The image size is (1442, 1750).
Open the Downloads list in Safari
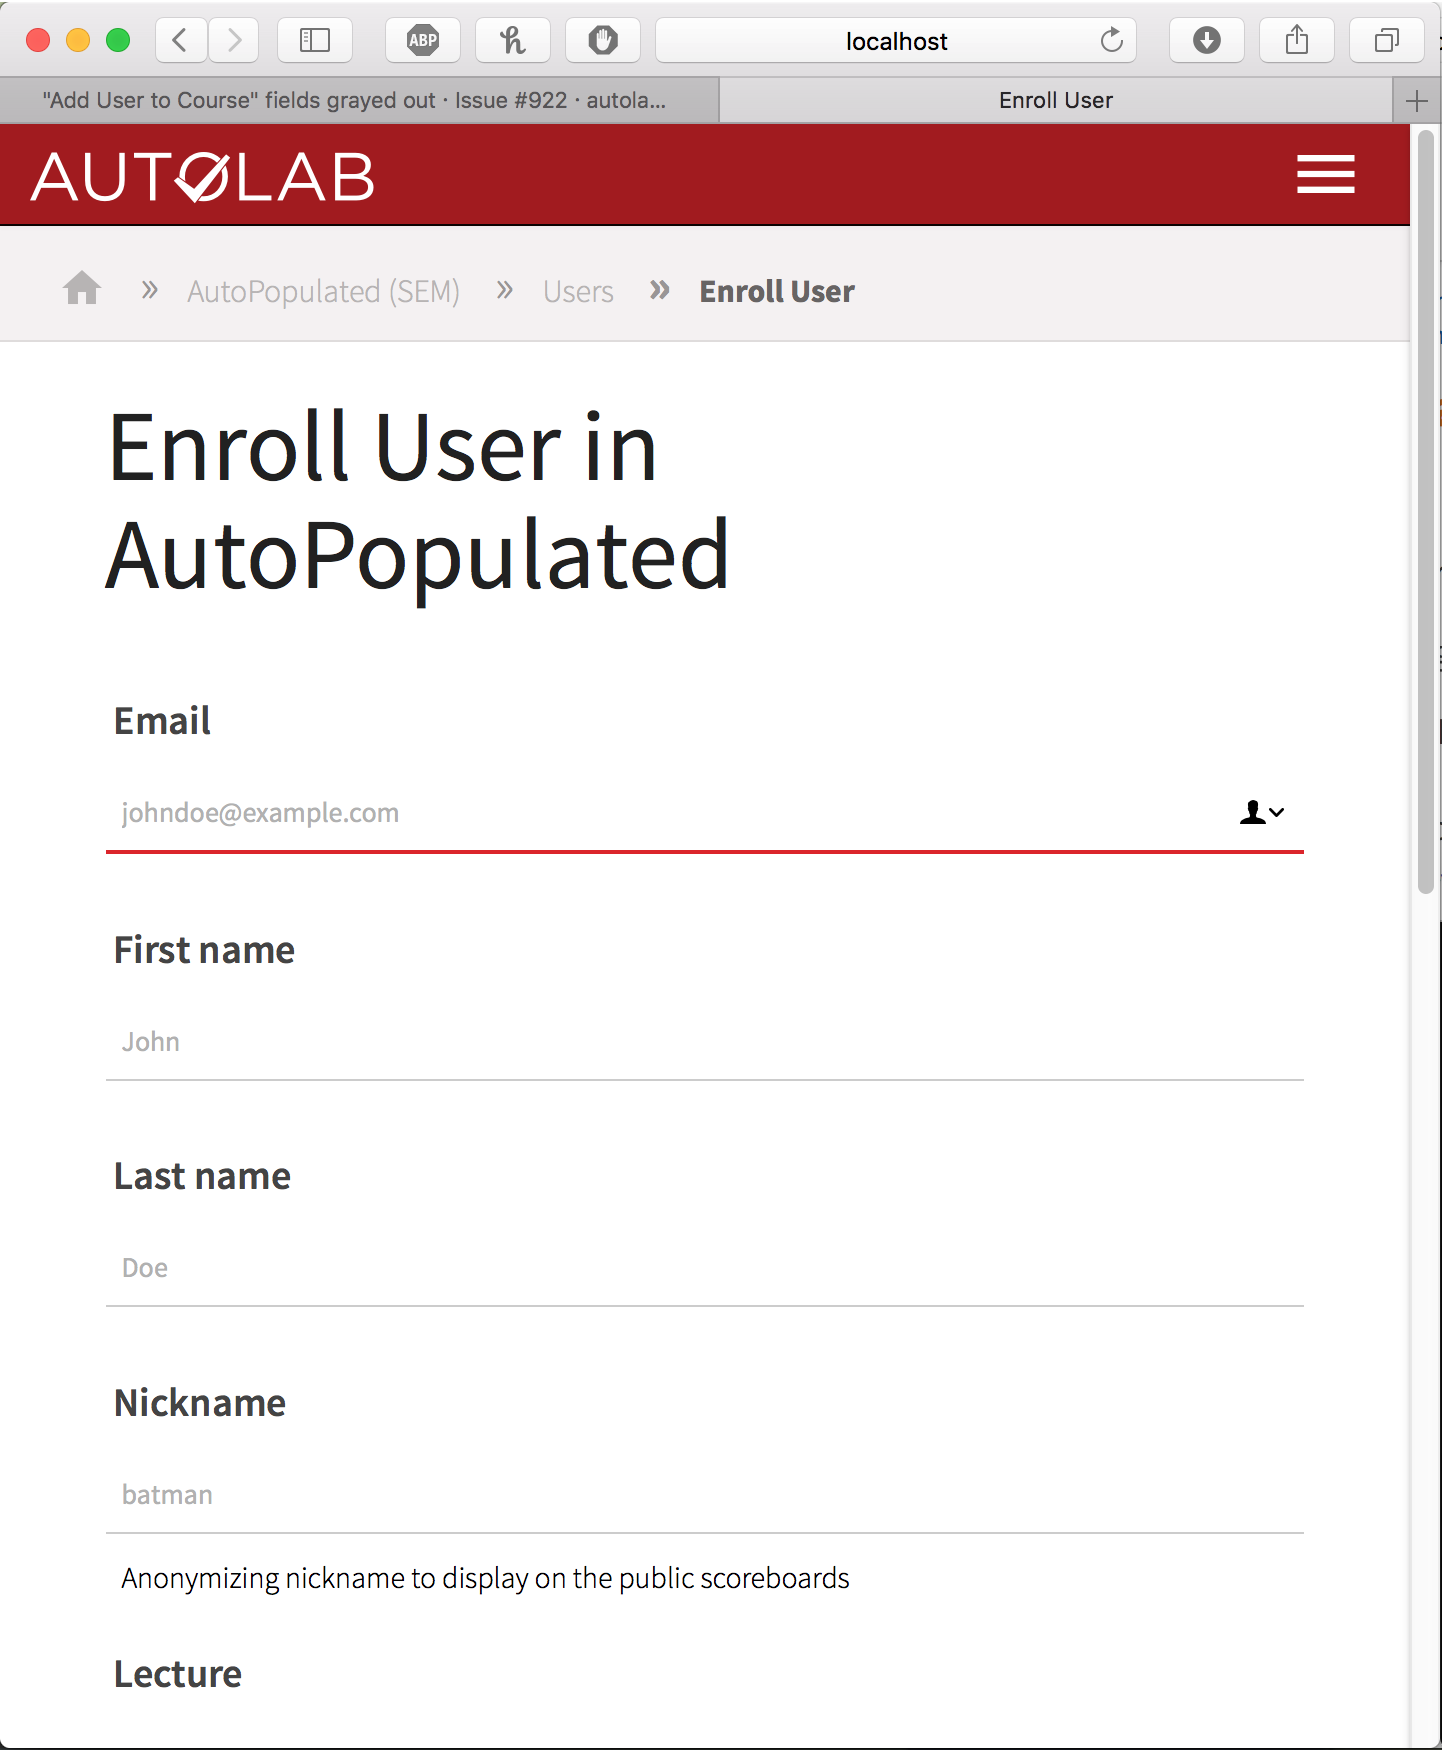tap(1206, 40)
